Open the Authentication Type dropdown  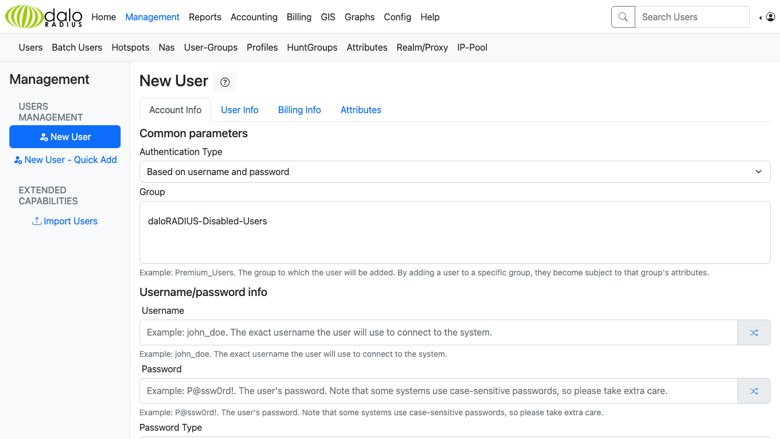(455, 172)
